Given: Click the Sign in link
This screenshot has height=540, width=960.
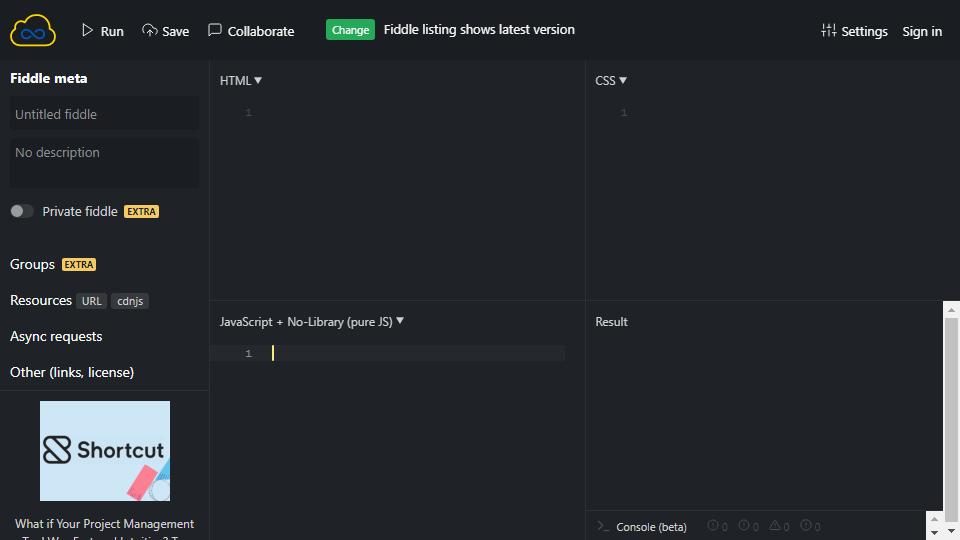Looking at the screenshot, I should [x=922, y=31].
